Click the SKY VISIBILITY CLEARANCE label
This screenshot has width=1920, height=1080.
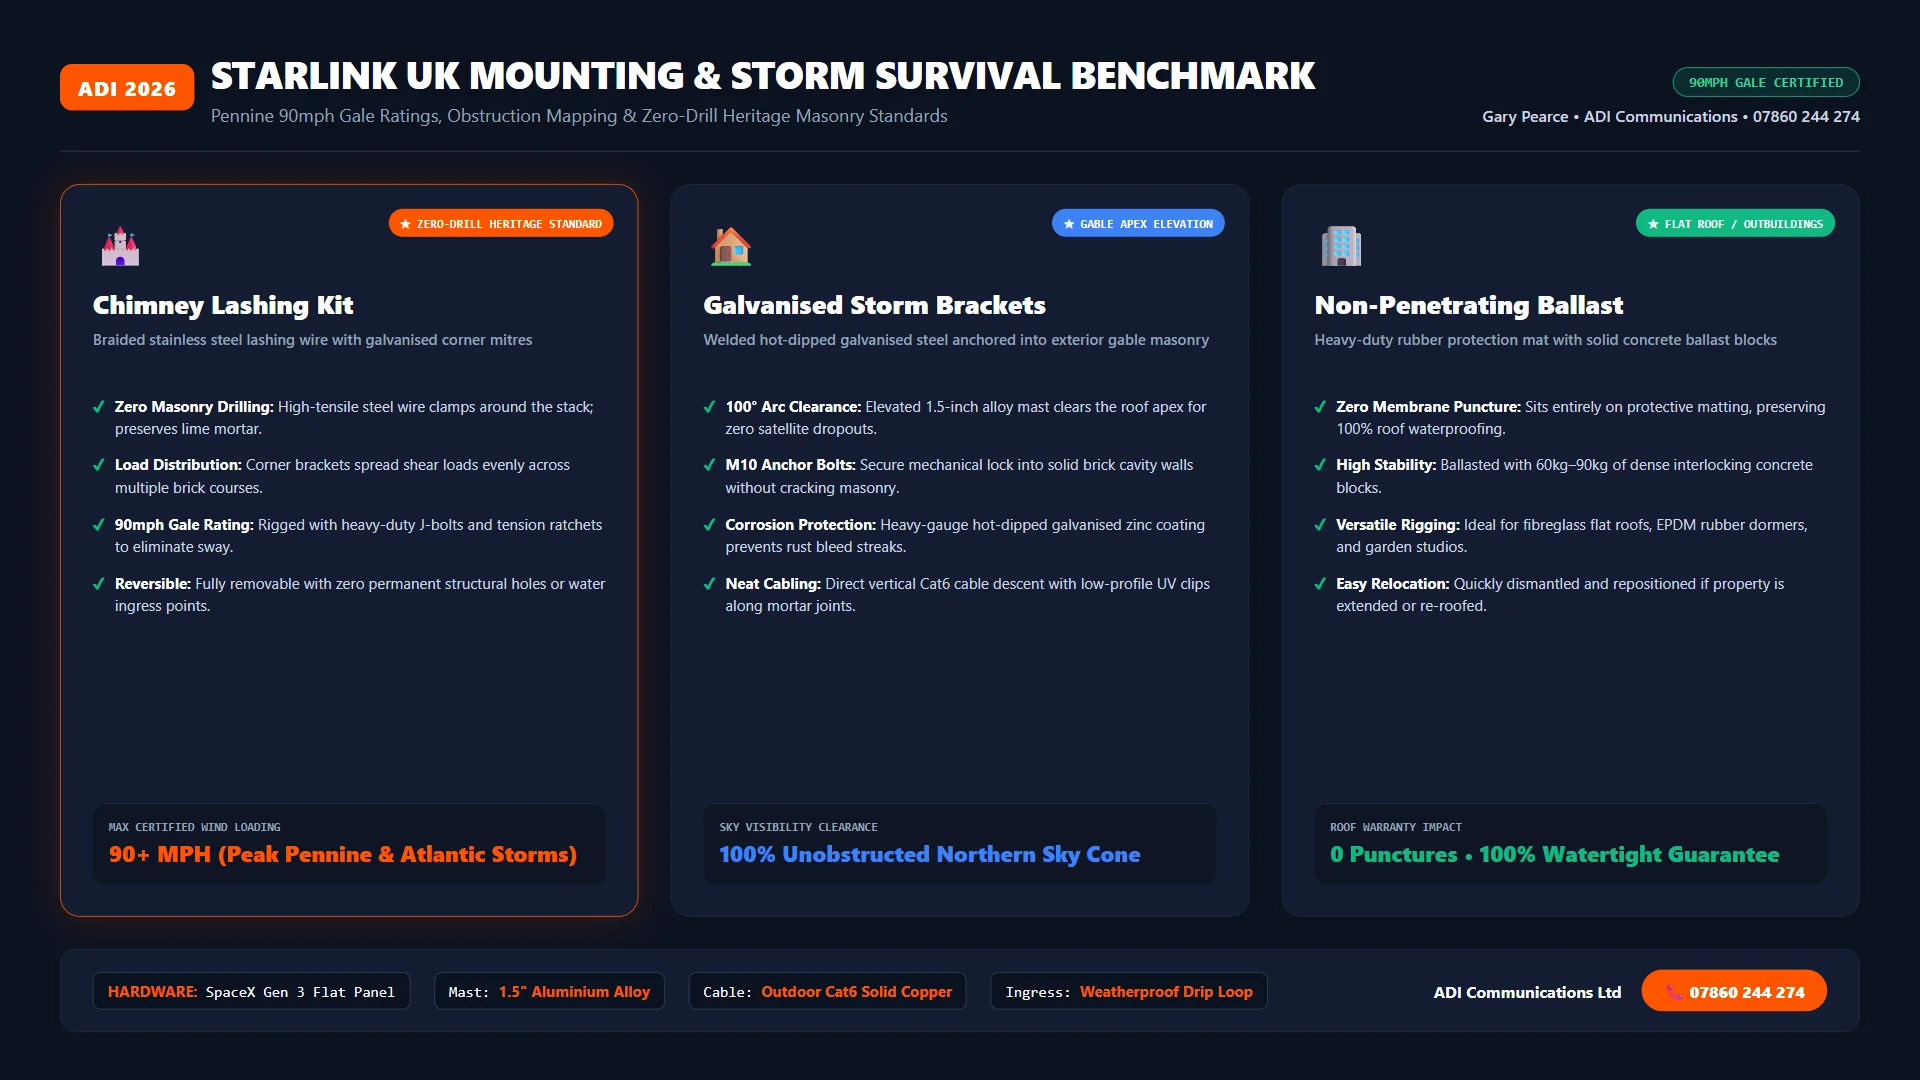798,827
